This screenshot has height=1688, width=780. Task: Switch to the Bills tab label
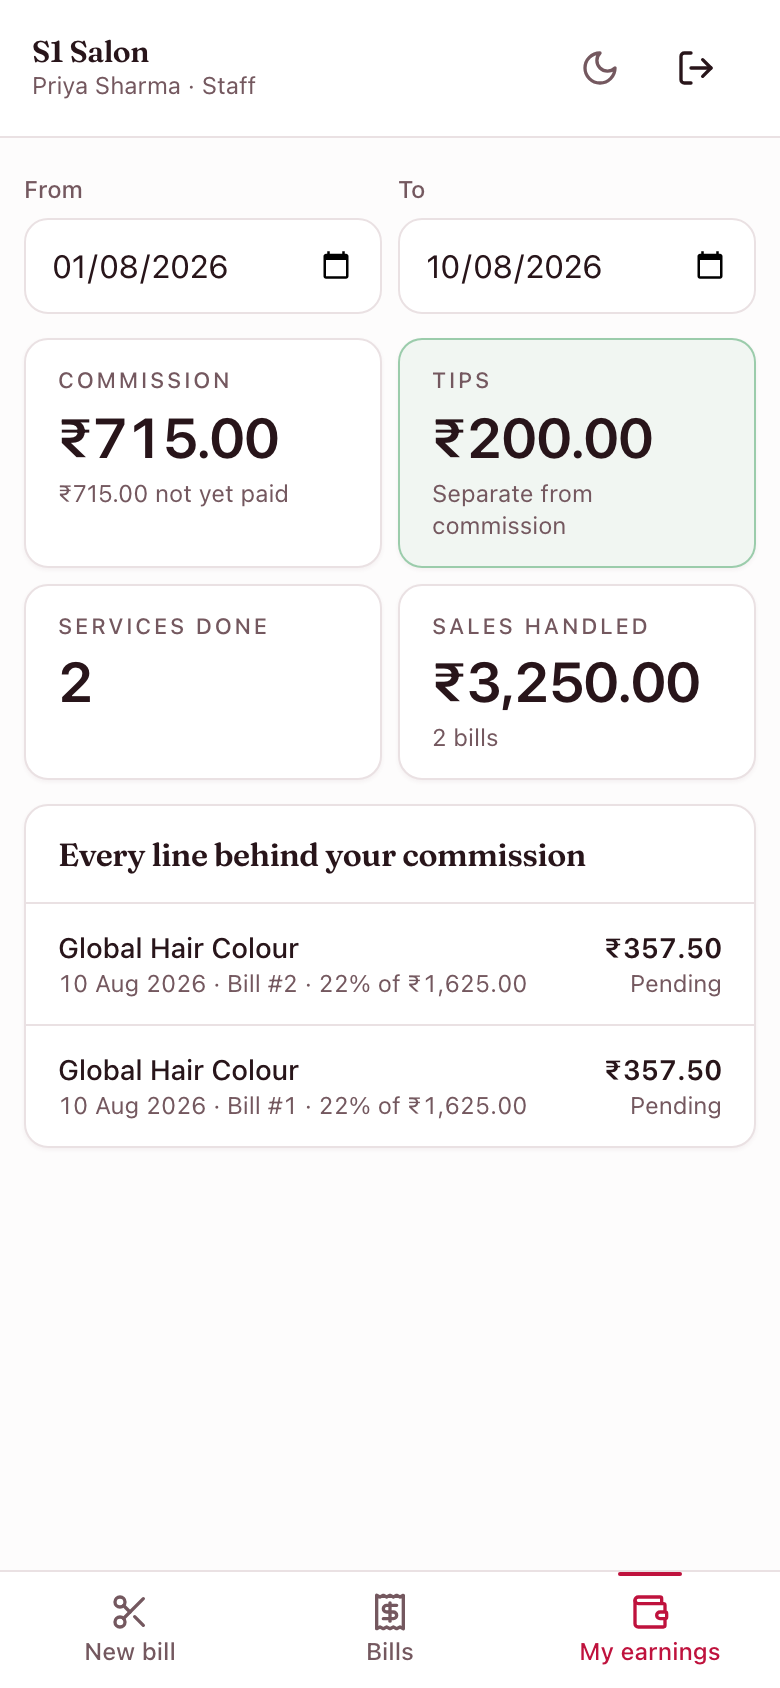[390, 1652]
